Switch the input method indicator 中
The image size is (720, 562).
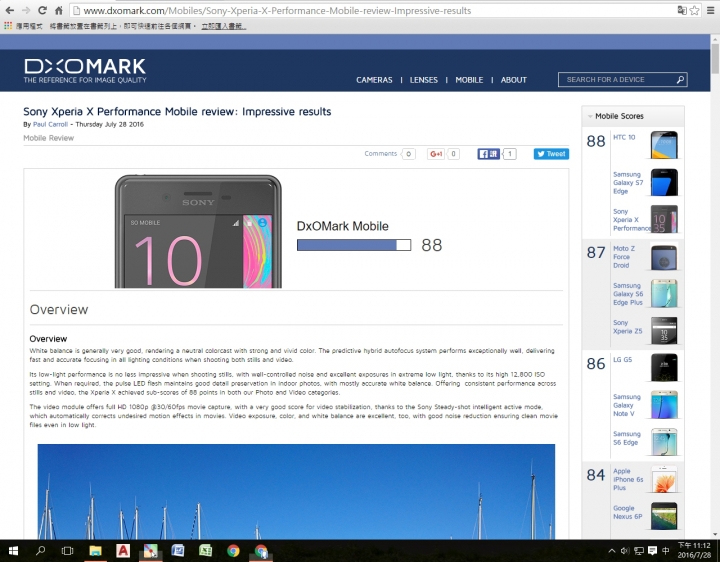click(666, 551)
